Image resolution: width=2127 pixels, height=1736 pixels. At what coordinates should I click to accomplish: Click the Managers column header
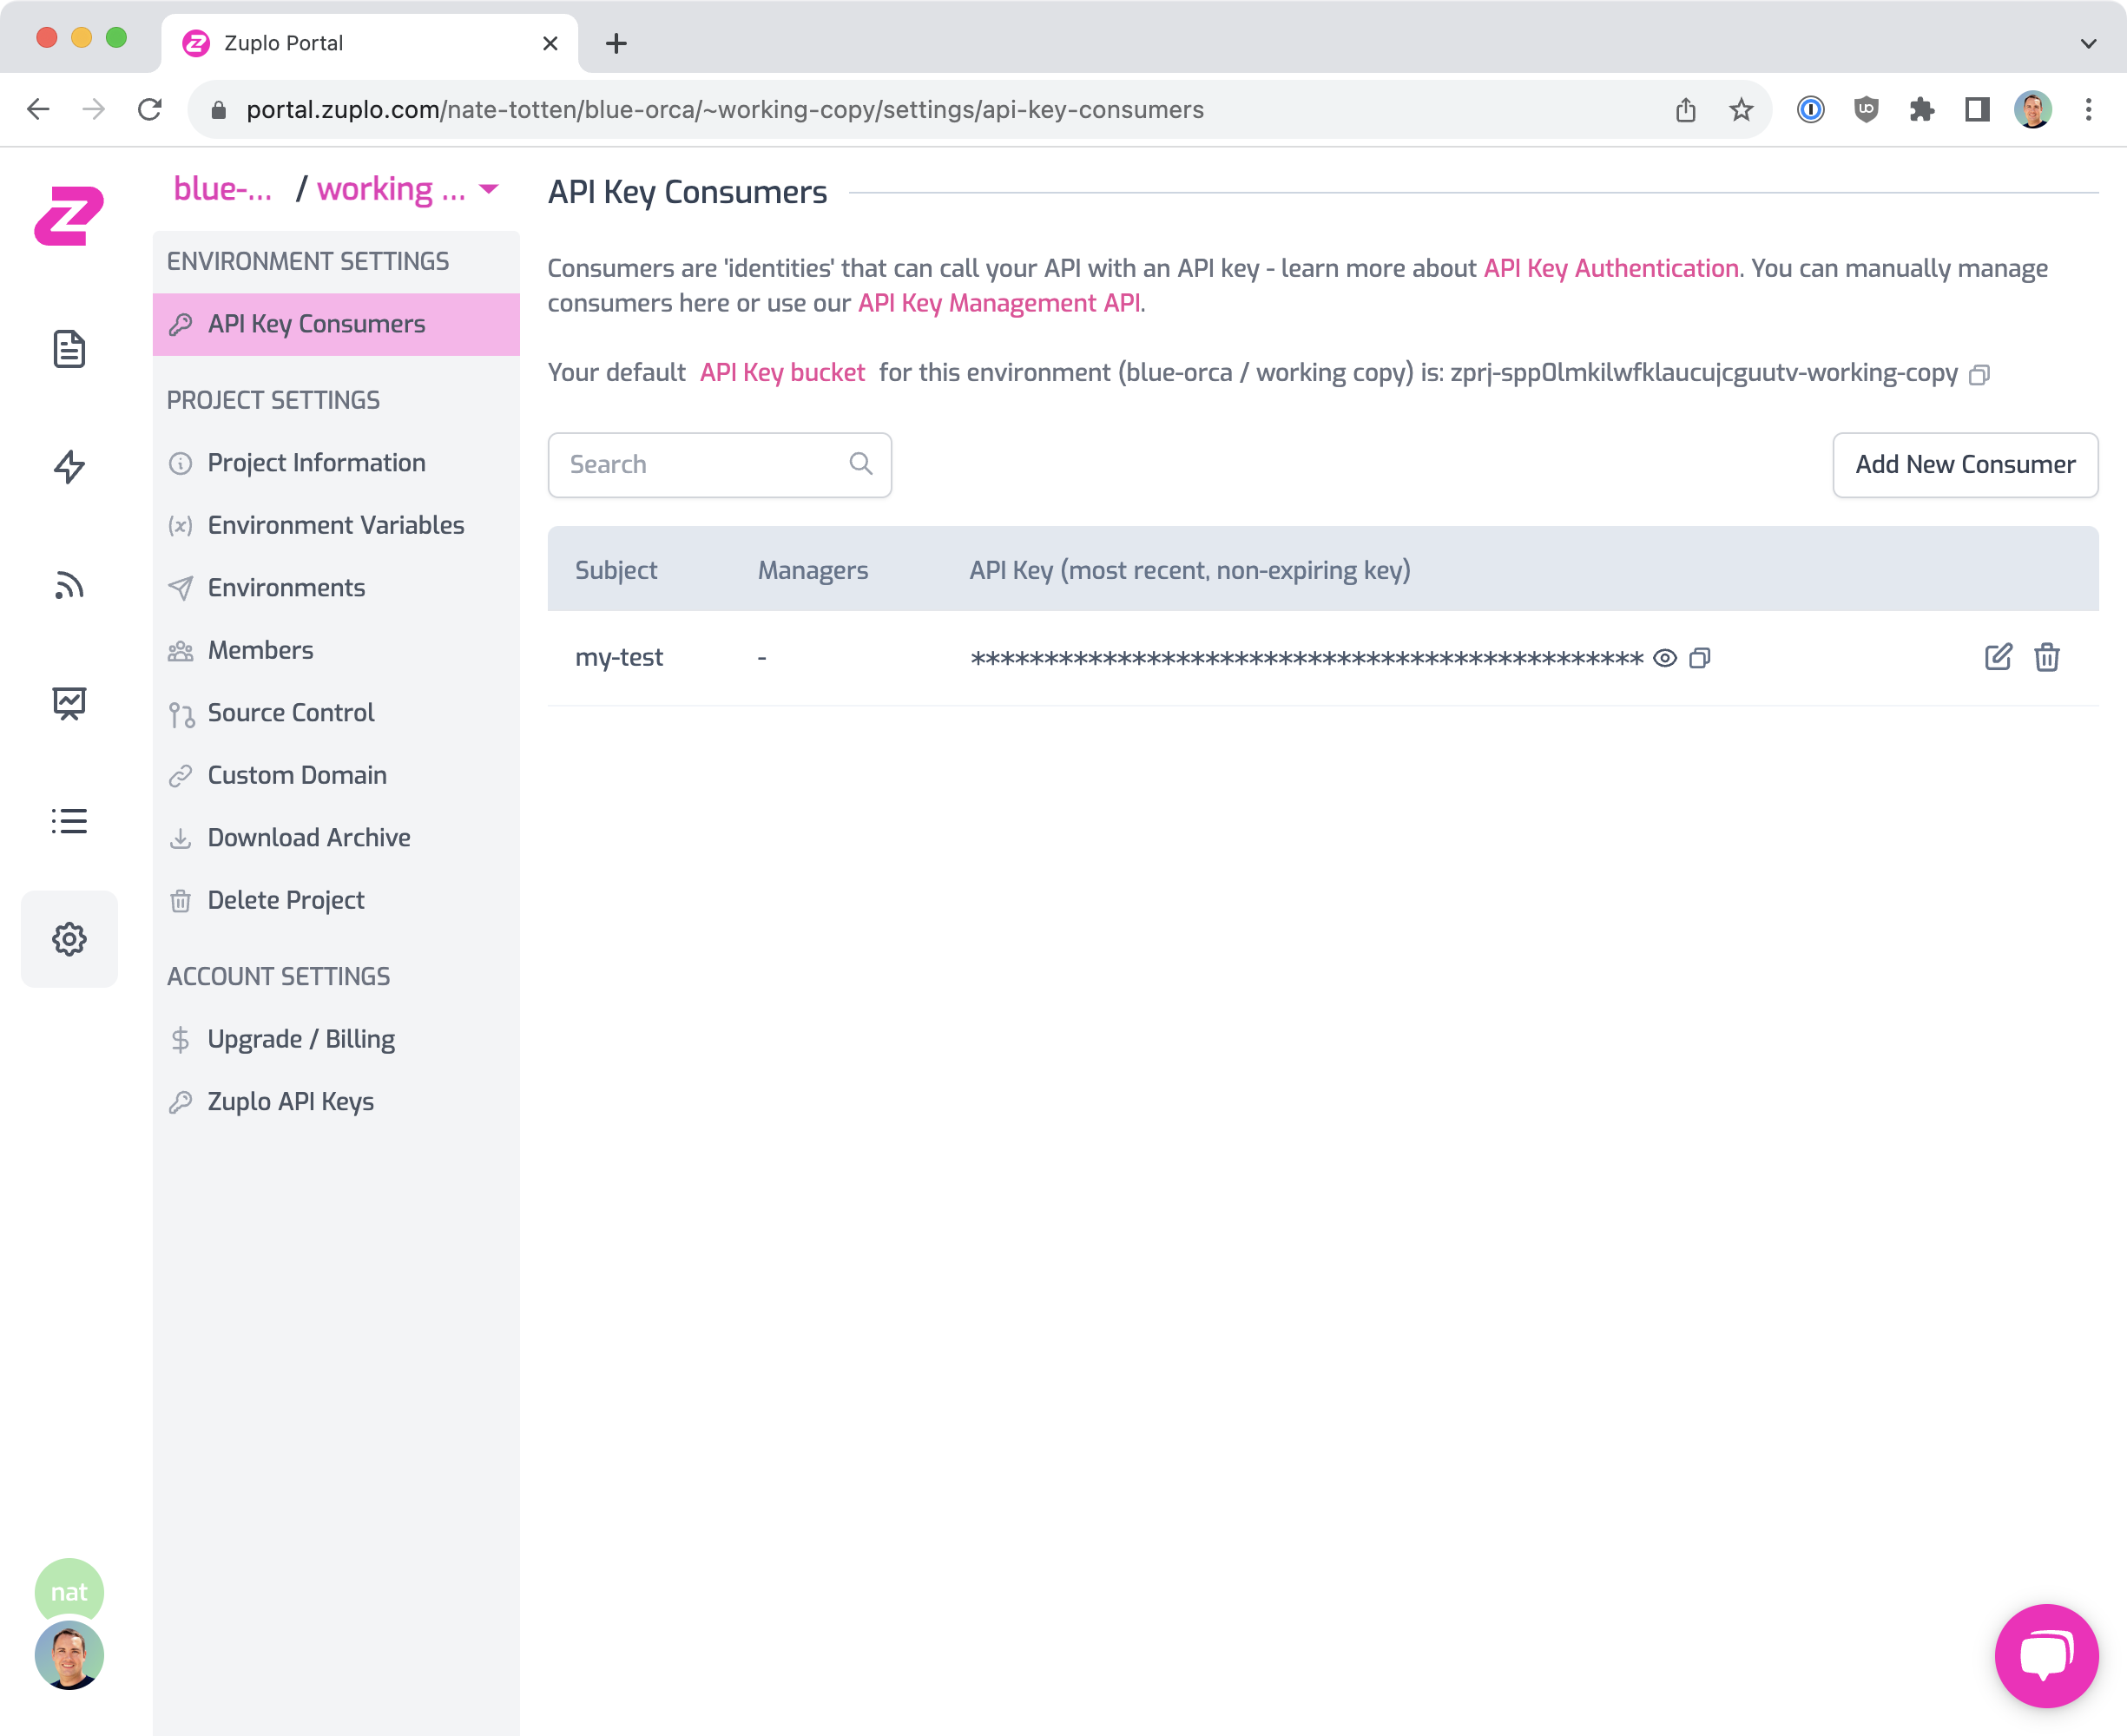click(x=813, y=570)
